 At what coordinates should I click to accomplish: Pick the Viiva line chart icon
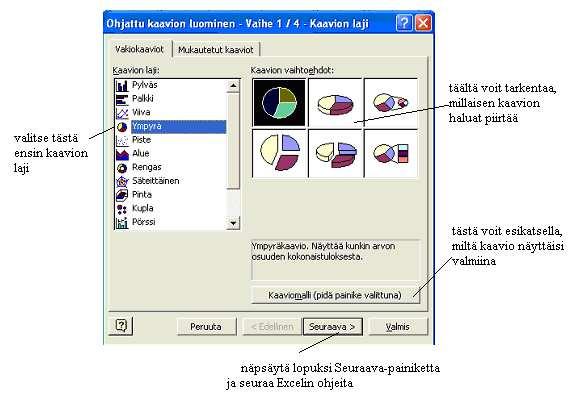click(x=122, y=113)
